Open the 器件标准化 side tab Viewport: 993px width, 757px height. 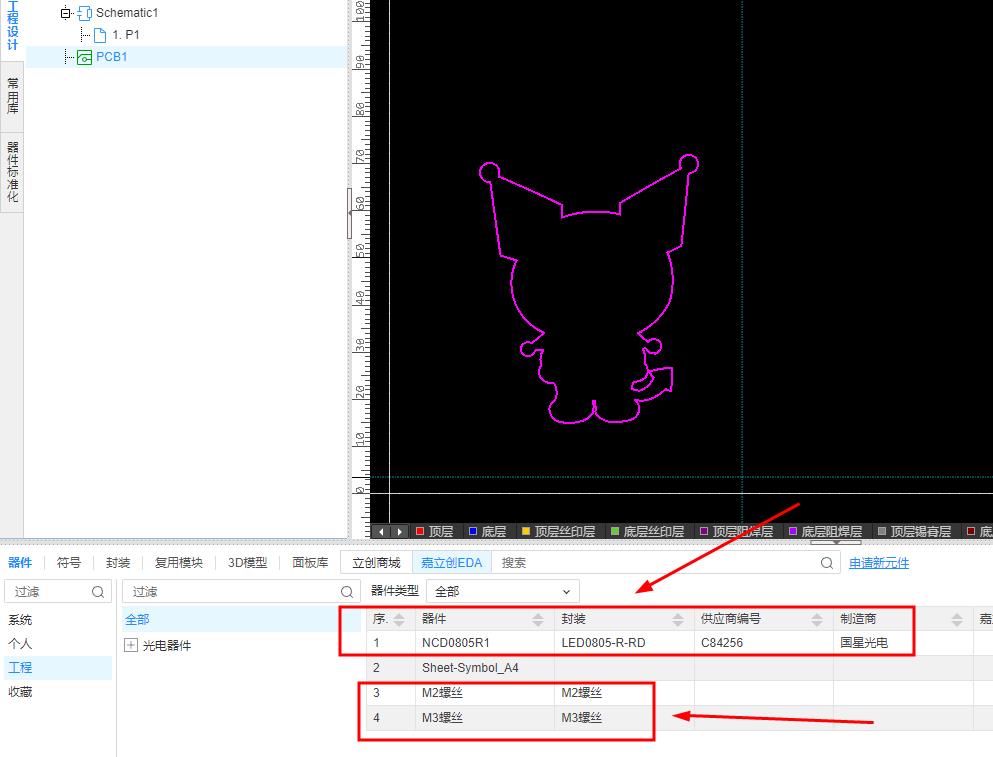(12, 172)
